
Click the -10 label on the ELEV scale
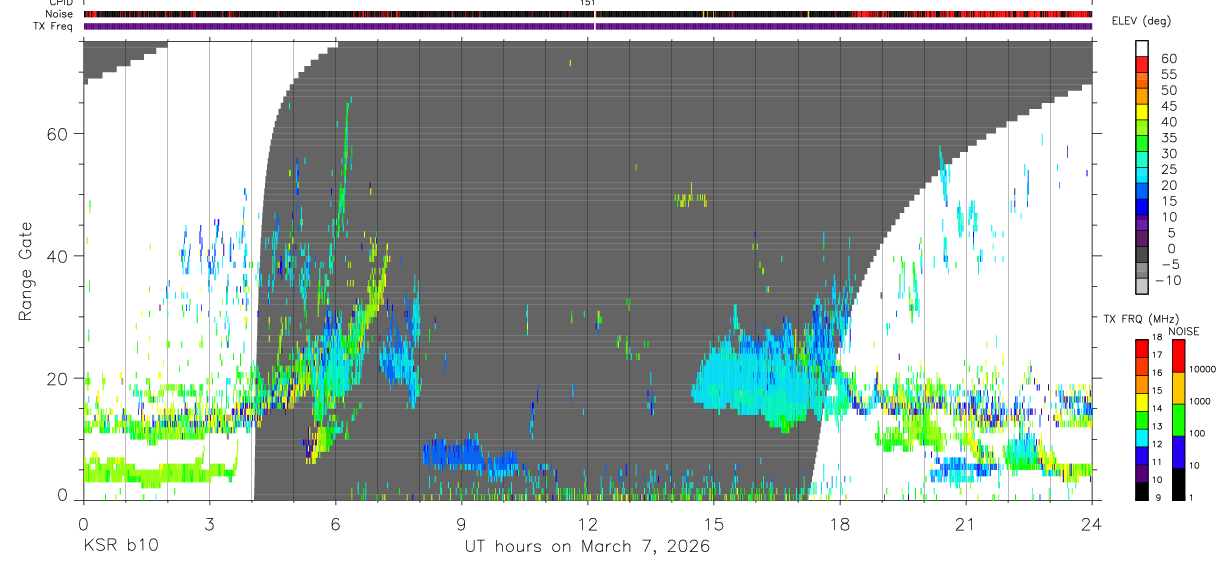[1166, 281]
